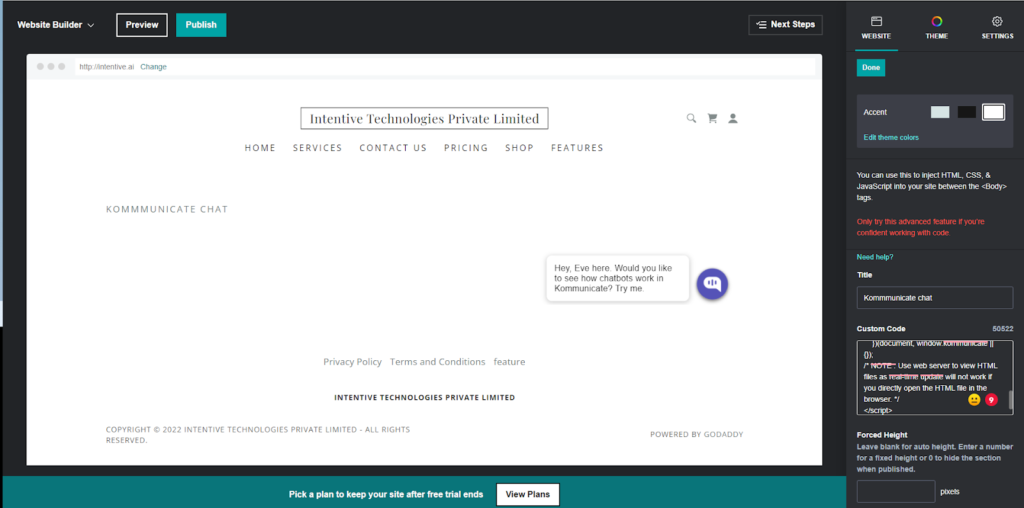1024x508 pixels.
Task: Click the Terms and Conditions footer link
Action: point(438,362)
